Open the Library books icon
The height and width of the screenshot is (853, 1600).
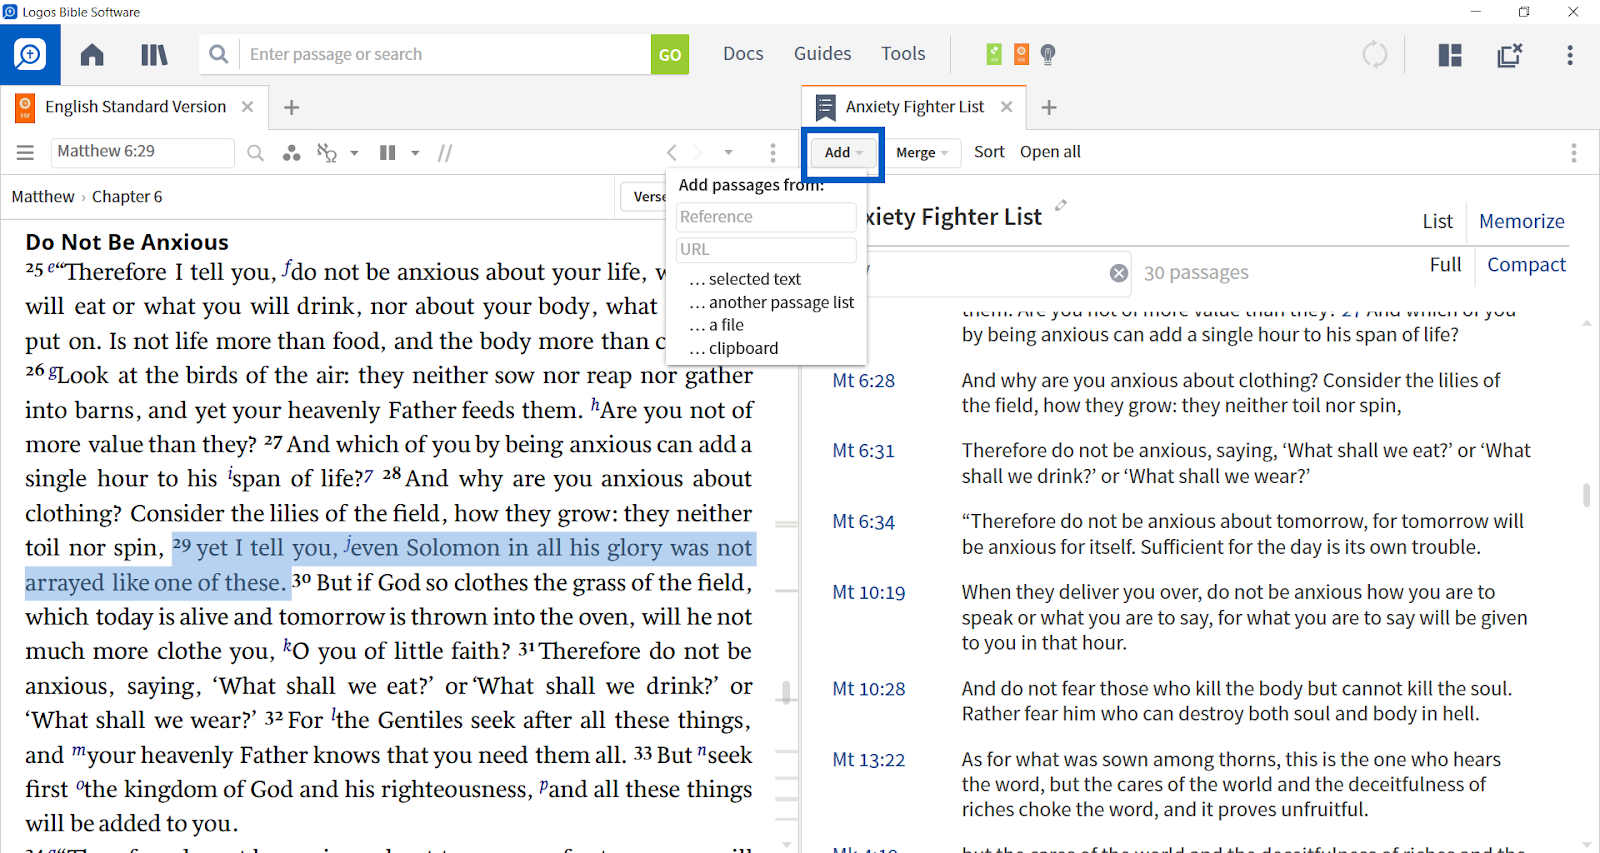click(x=154, y=54)
